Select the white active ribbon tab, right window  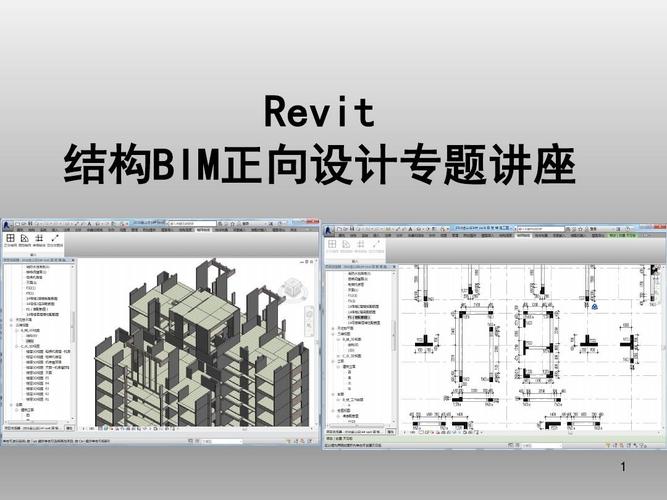pos(522,235)
